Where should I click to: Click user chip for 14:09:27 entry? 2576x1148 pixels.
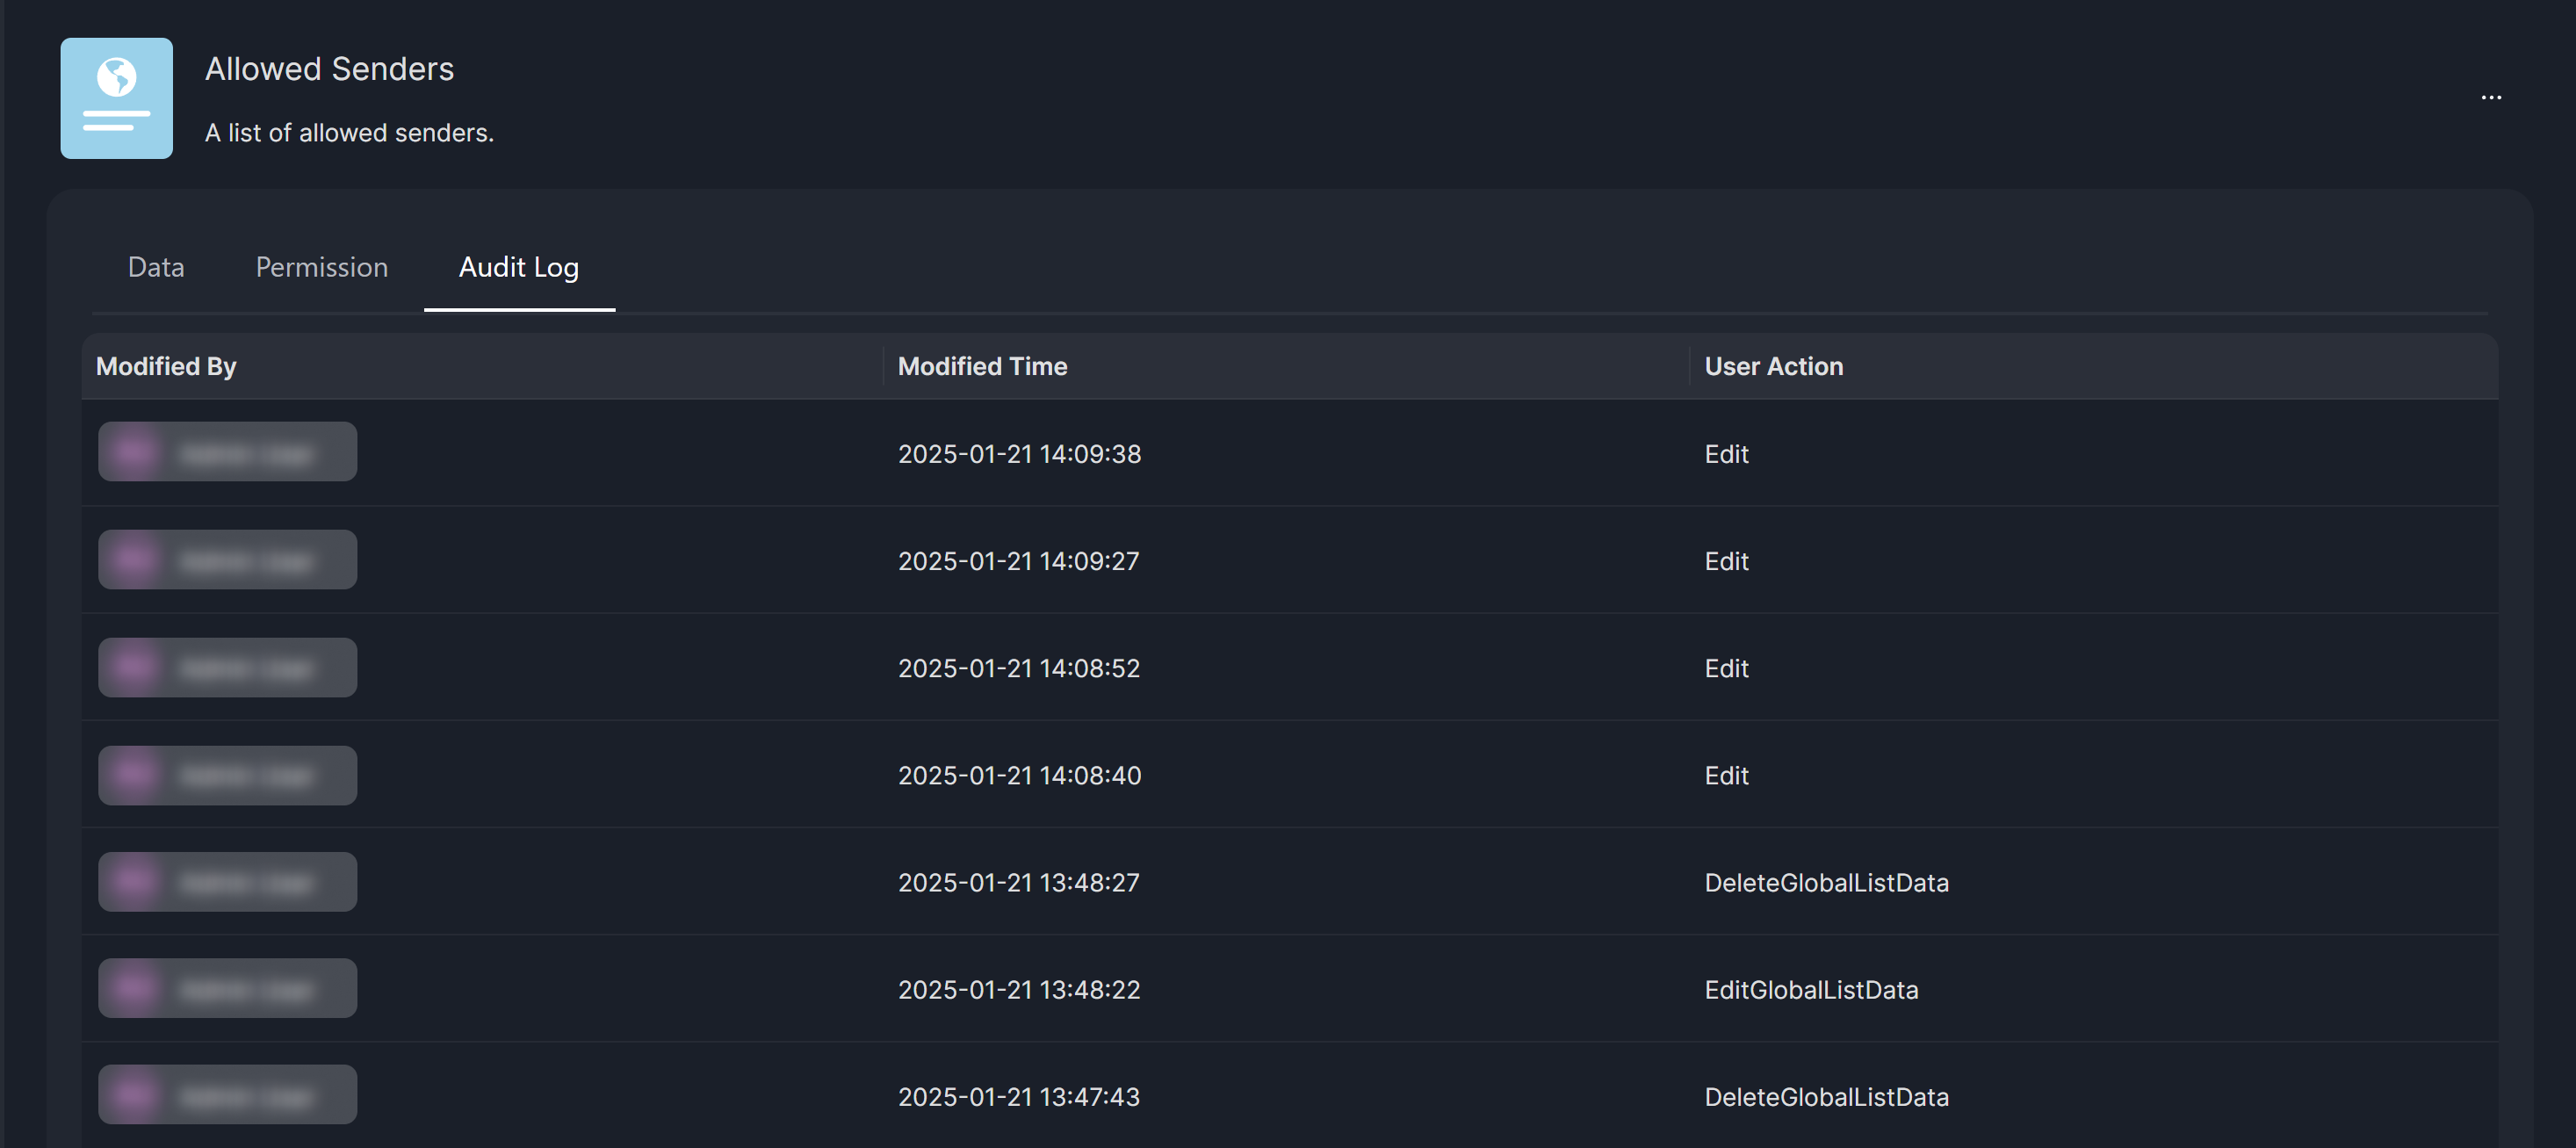pos(227,560)
